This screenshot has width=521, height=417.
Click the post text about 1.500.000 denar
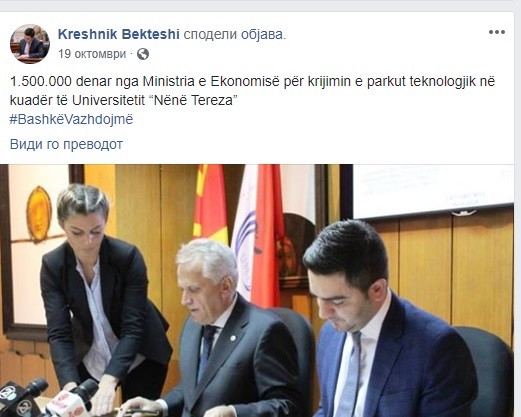[252, 81]
